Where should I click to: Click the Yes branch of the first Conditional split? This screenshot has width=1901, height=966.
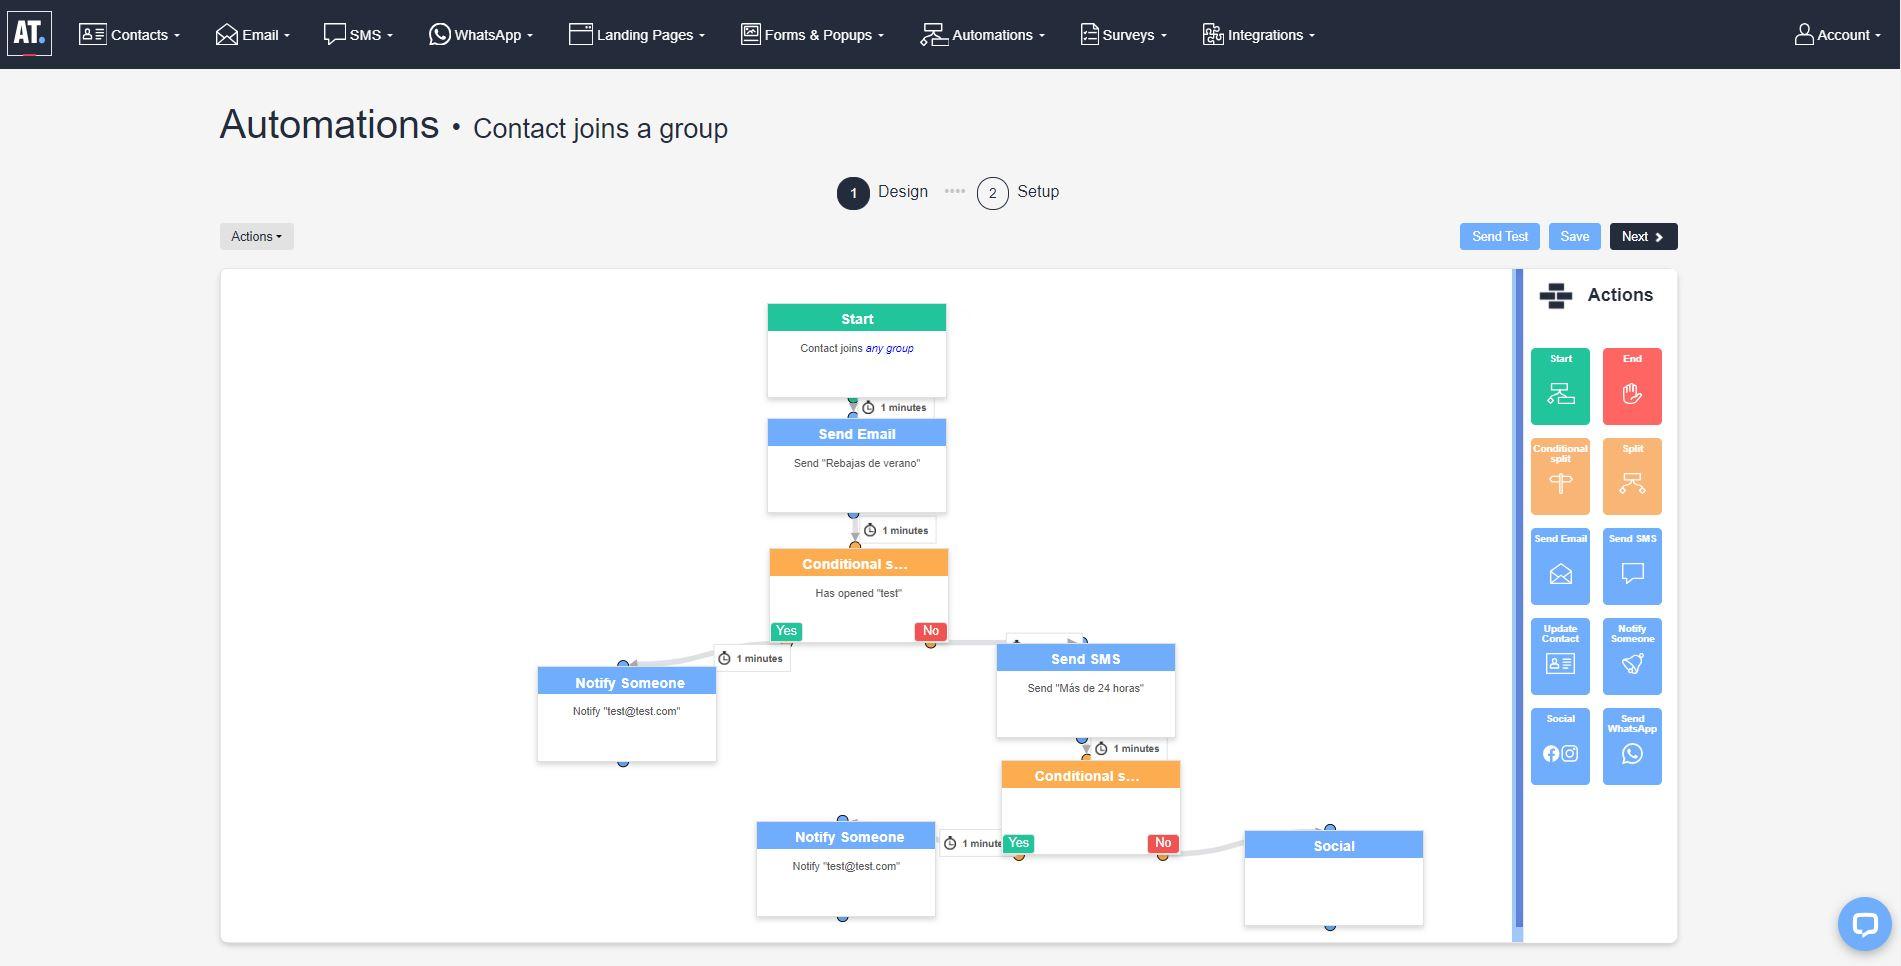(786, 631)
